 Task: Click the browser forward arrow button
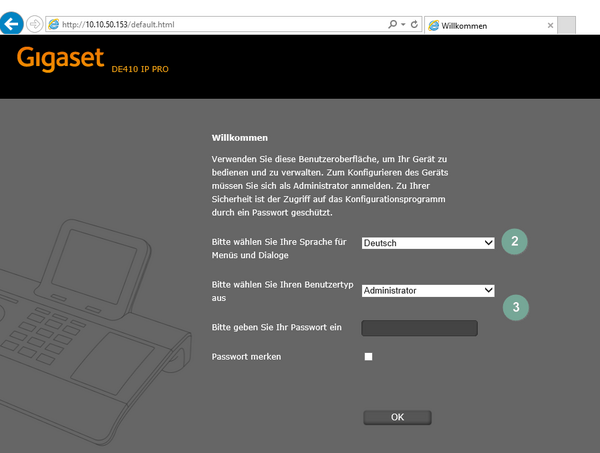tap(37, 24)
